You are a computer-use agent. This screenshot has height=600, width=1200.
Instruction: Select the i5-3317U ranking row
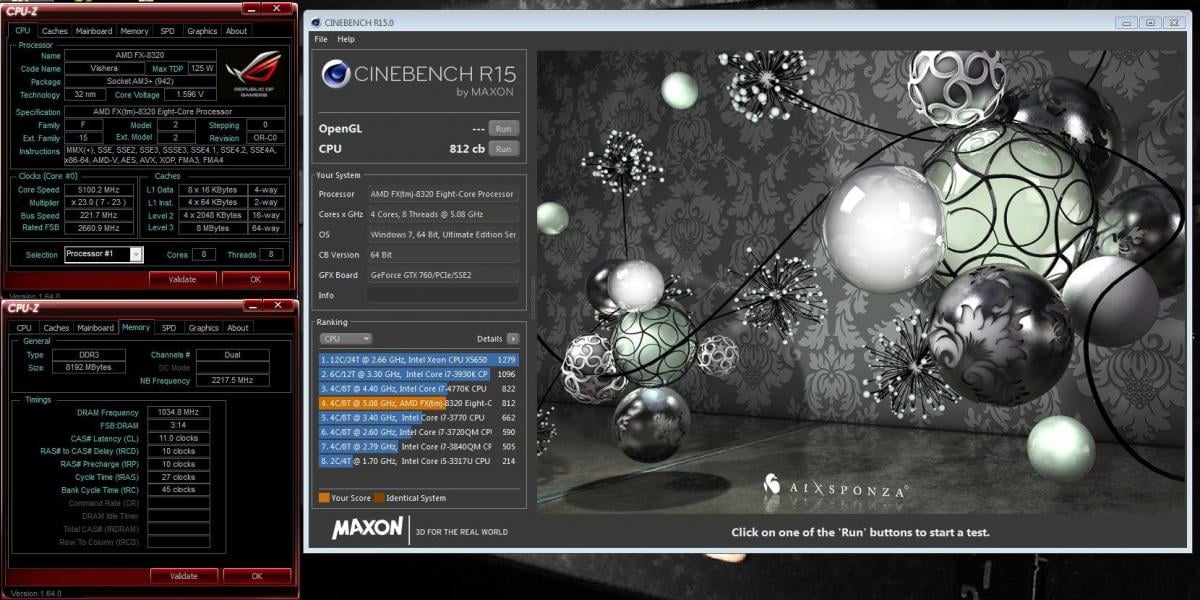pyautogui.click(x=419, y=461)
